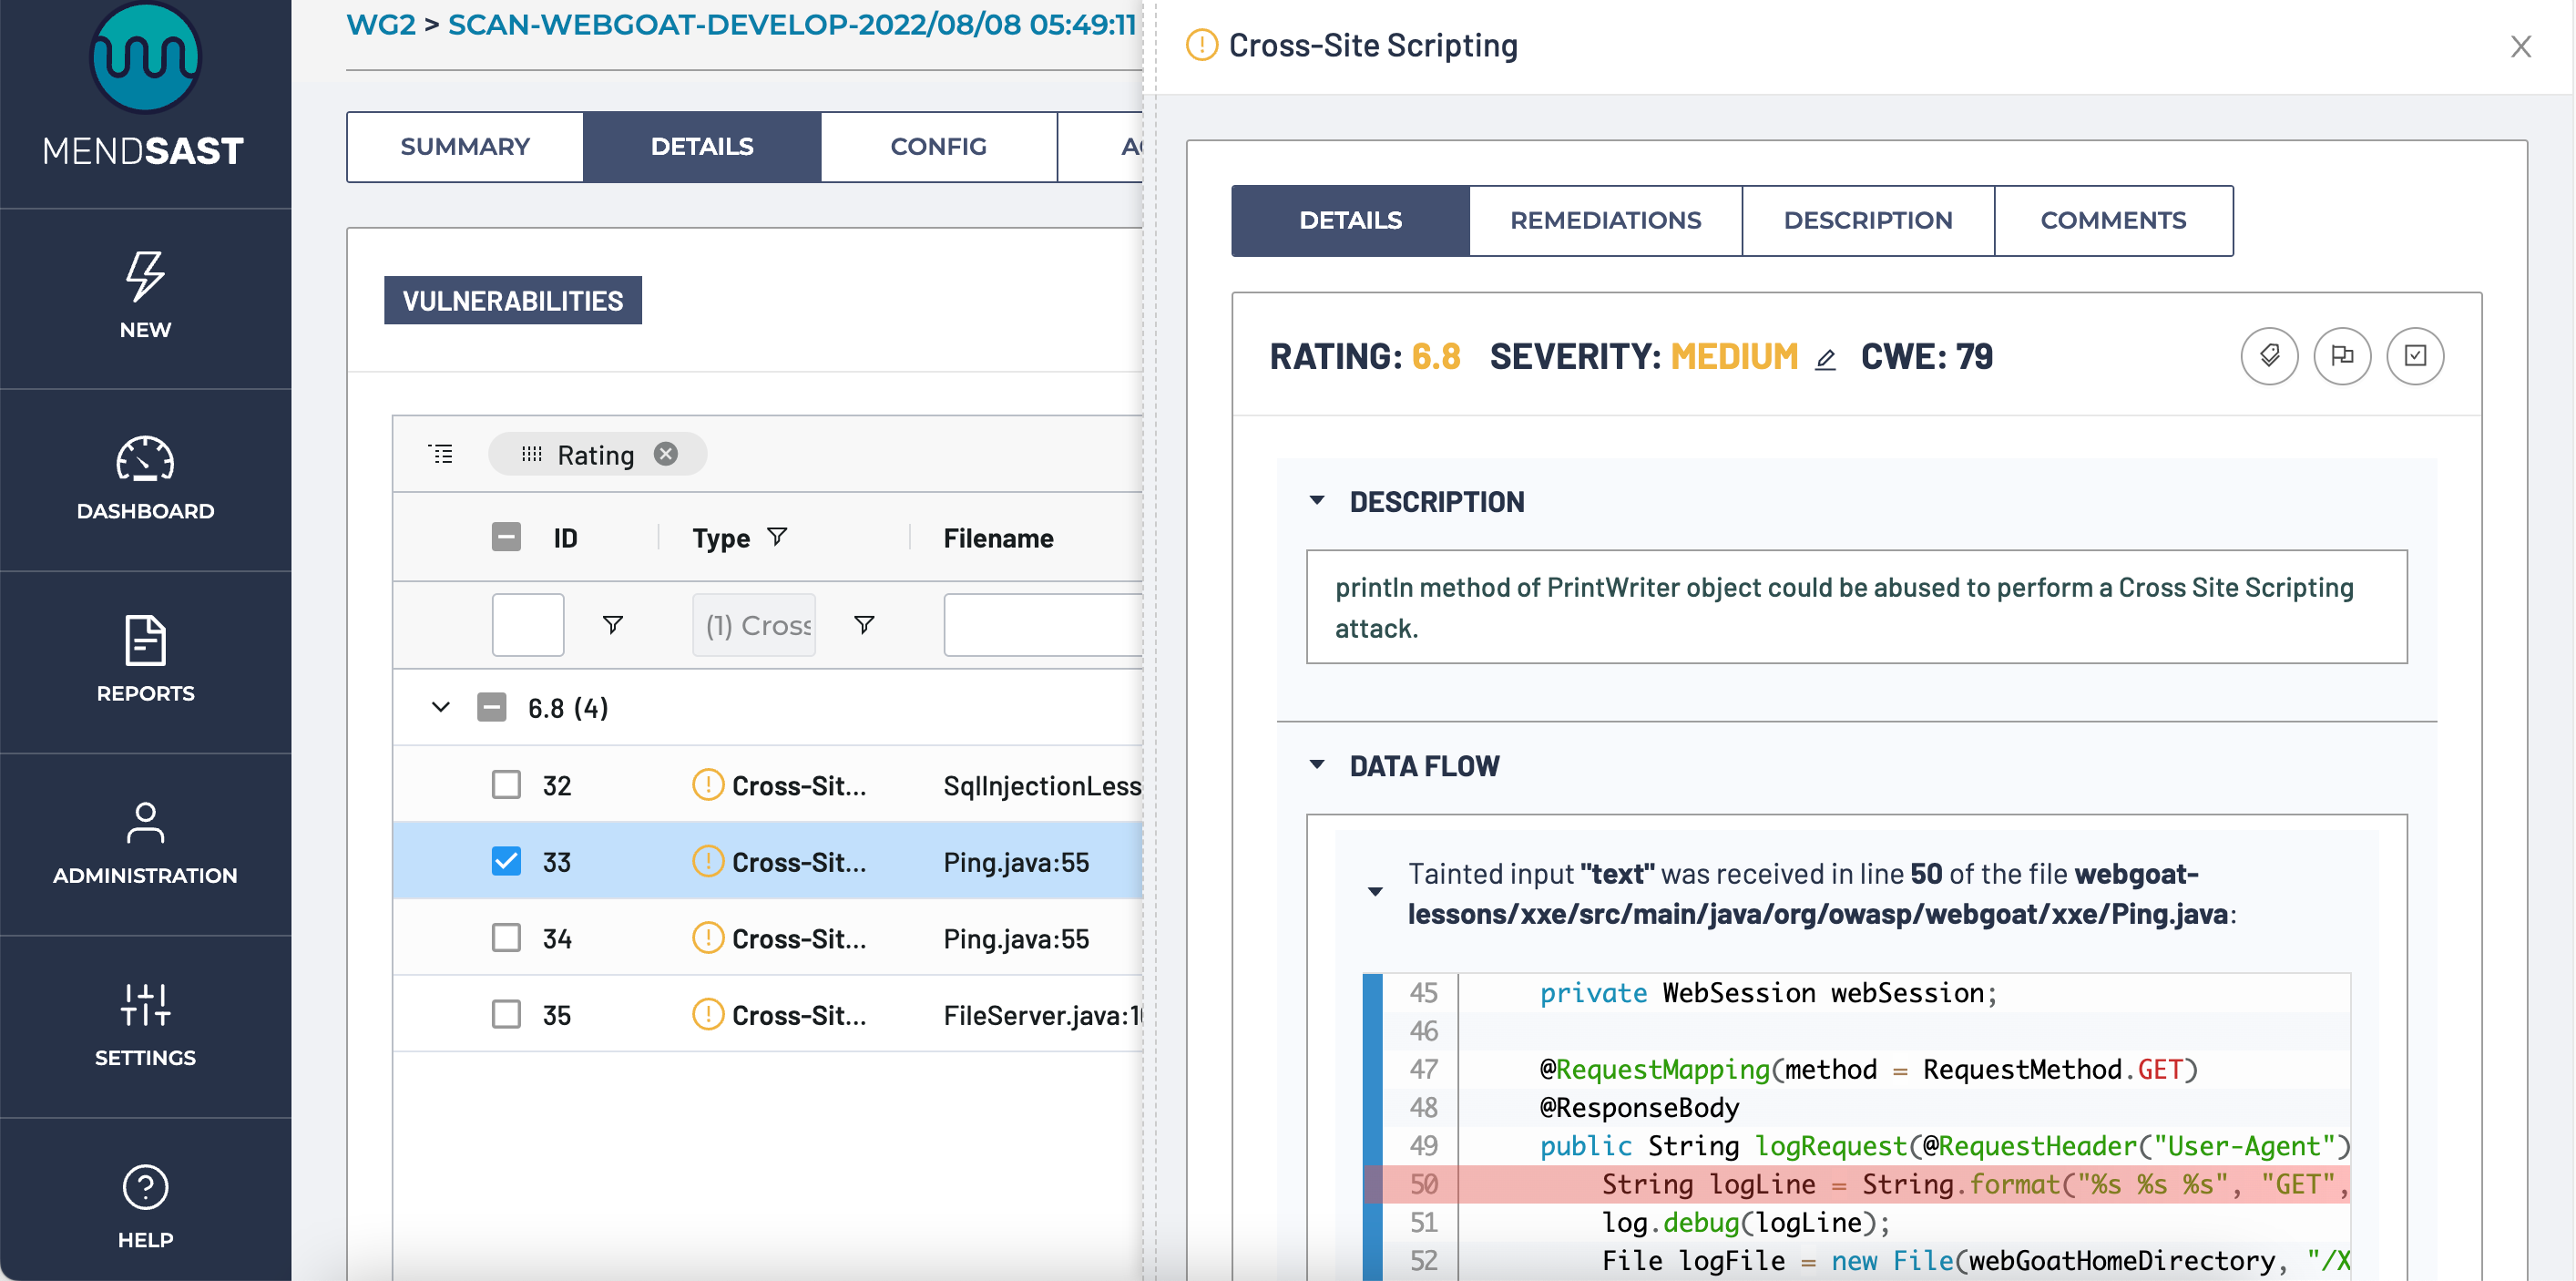Go to the Dashboard gauge icon
Viewport: 2576px width, 1281px height.
coord(145,460)
